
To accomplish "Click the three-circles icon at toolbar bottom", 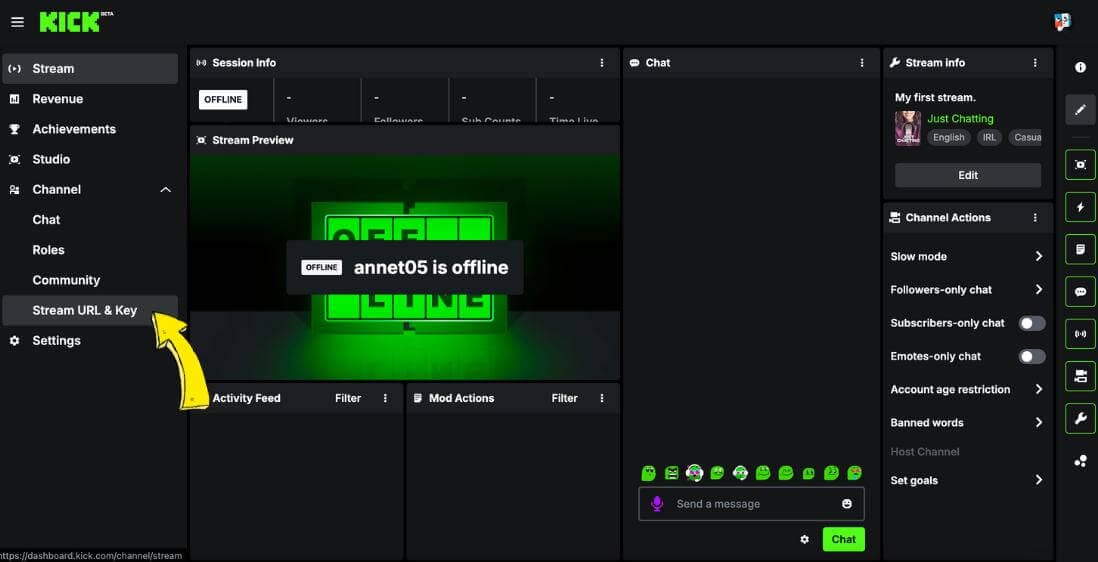I will tap(1080, 461).
